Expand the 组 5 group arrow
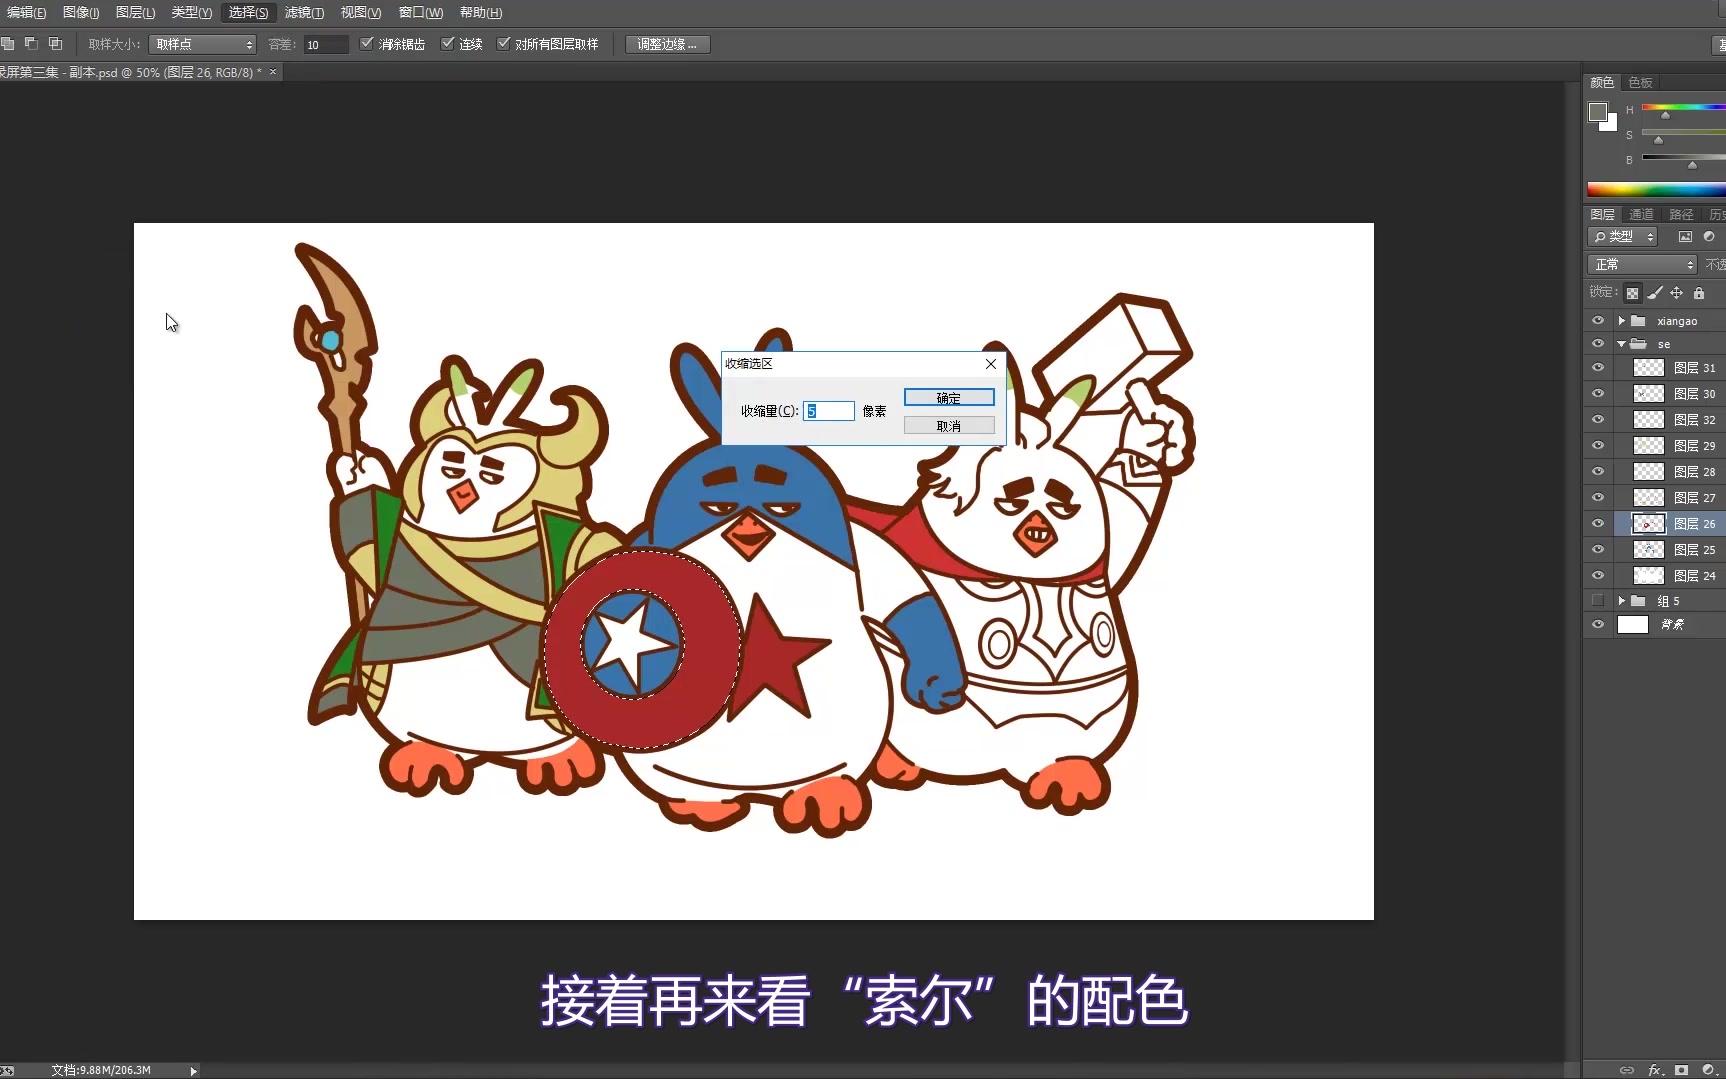This screenshot has height=1079, width=1726. tap(1621, 601)
